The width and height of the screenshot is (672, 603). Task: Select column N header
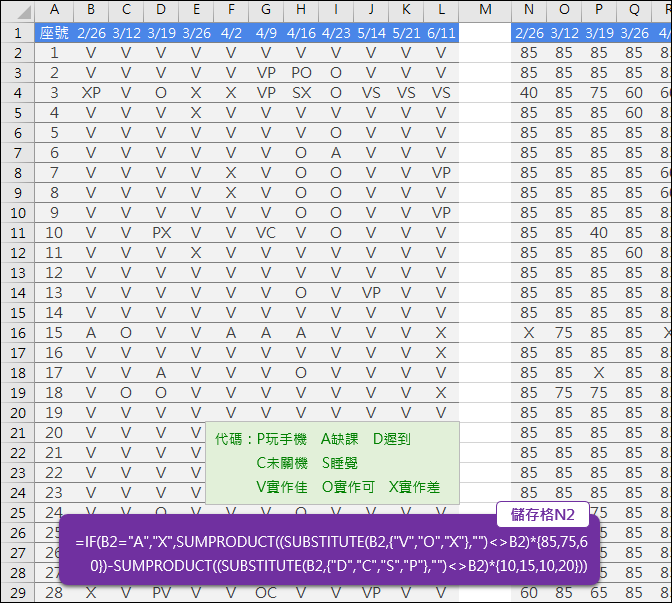pos(529,11)
